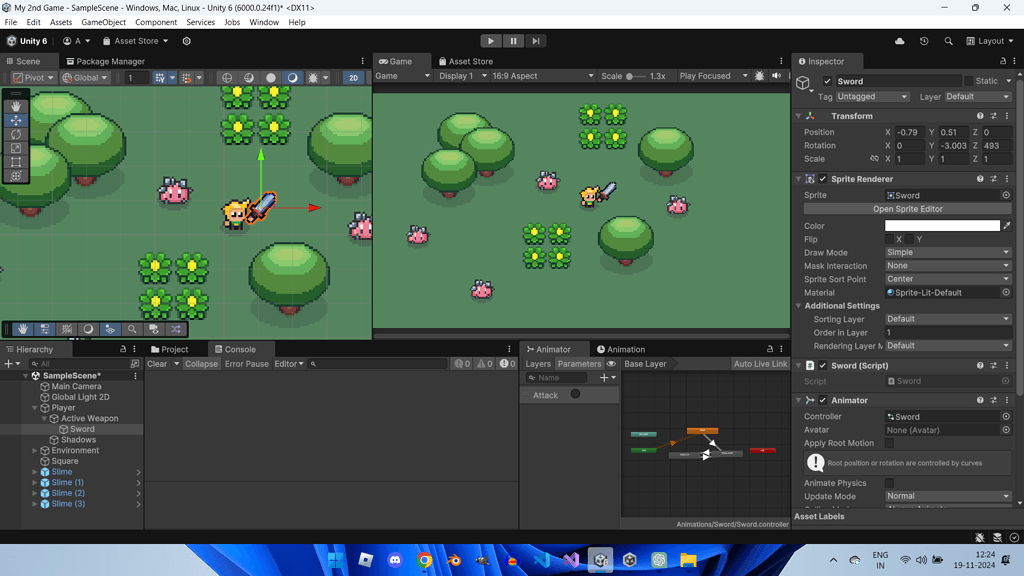1024x576 pixels.
Task: Enable Apply Root Motion
Action: click(889, 443)
